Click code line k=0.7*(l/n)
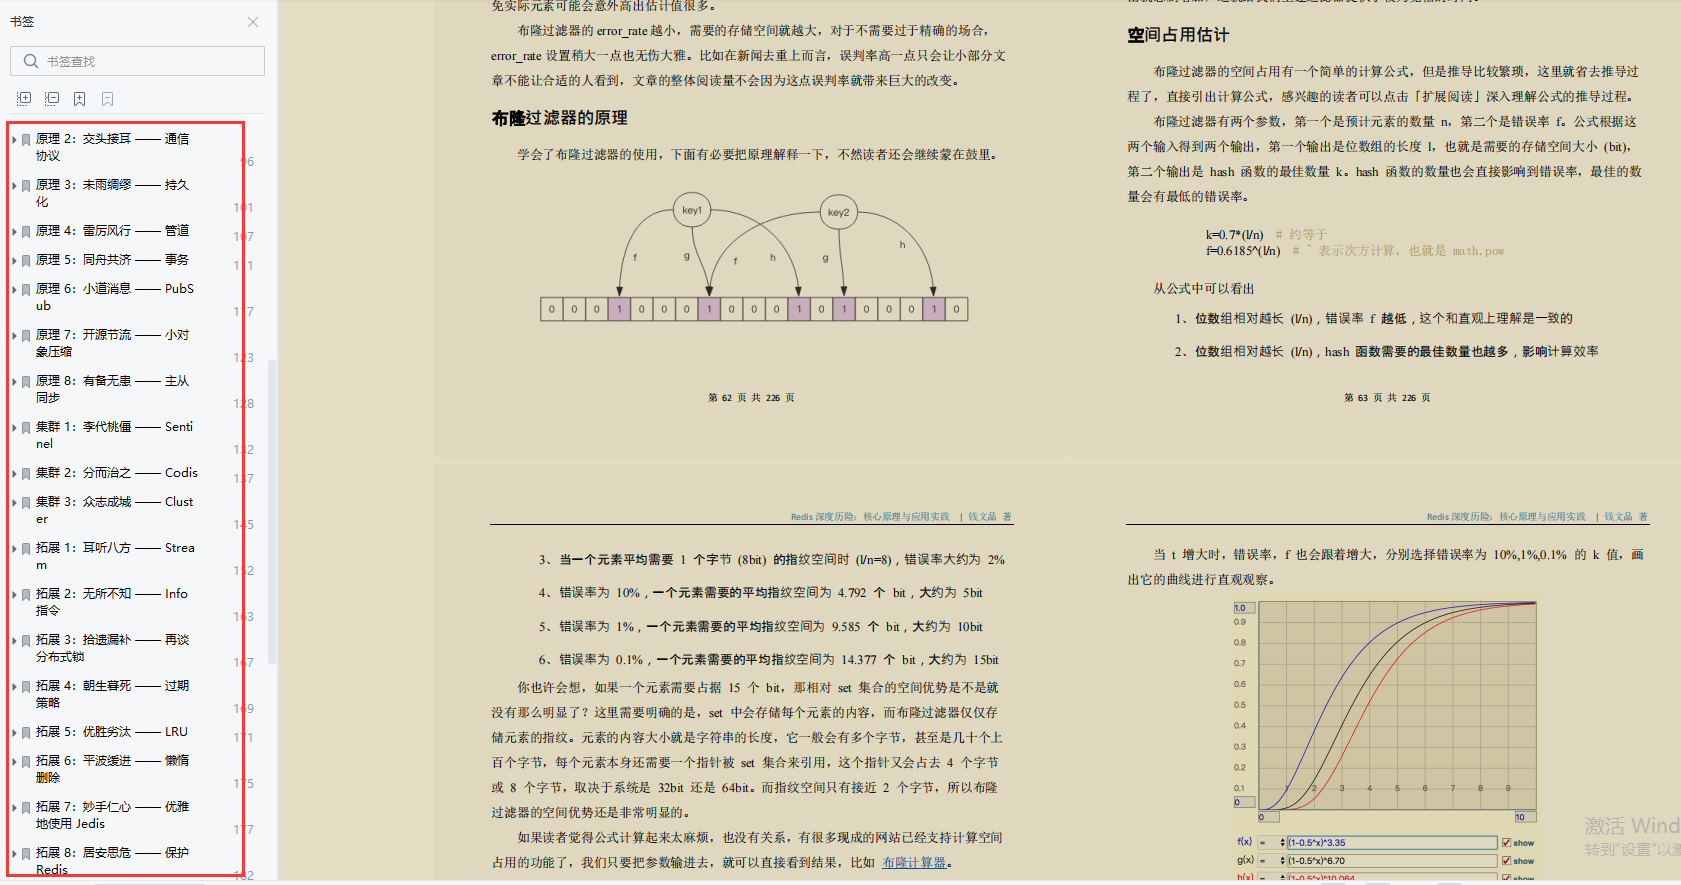1681x885 pixels. [x=1235, y=234]
